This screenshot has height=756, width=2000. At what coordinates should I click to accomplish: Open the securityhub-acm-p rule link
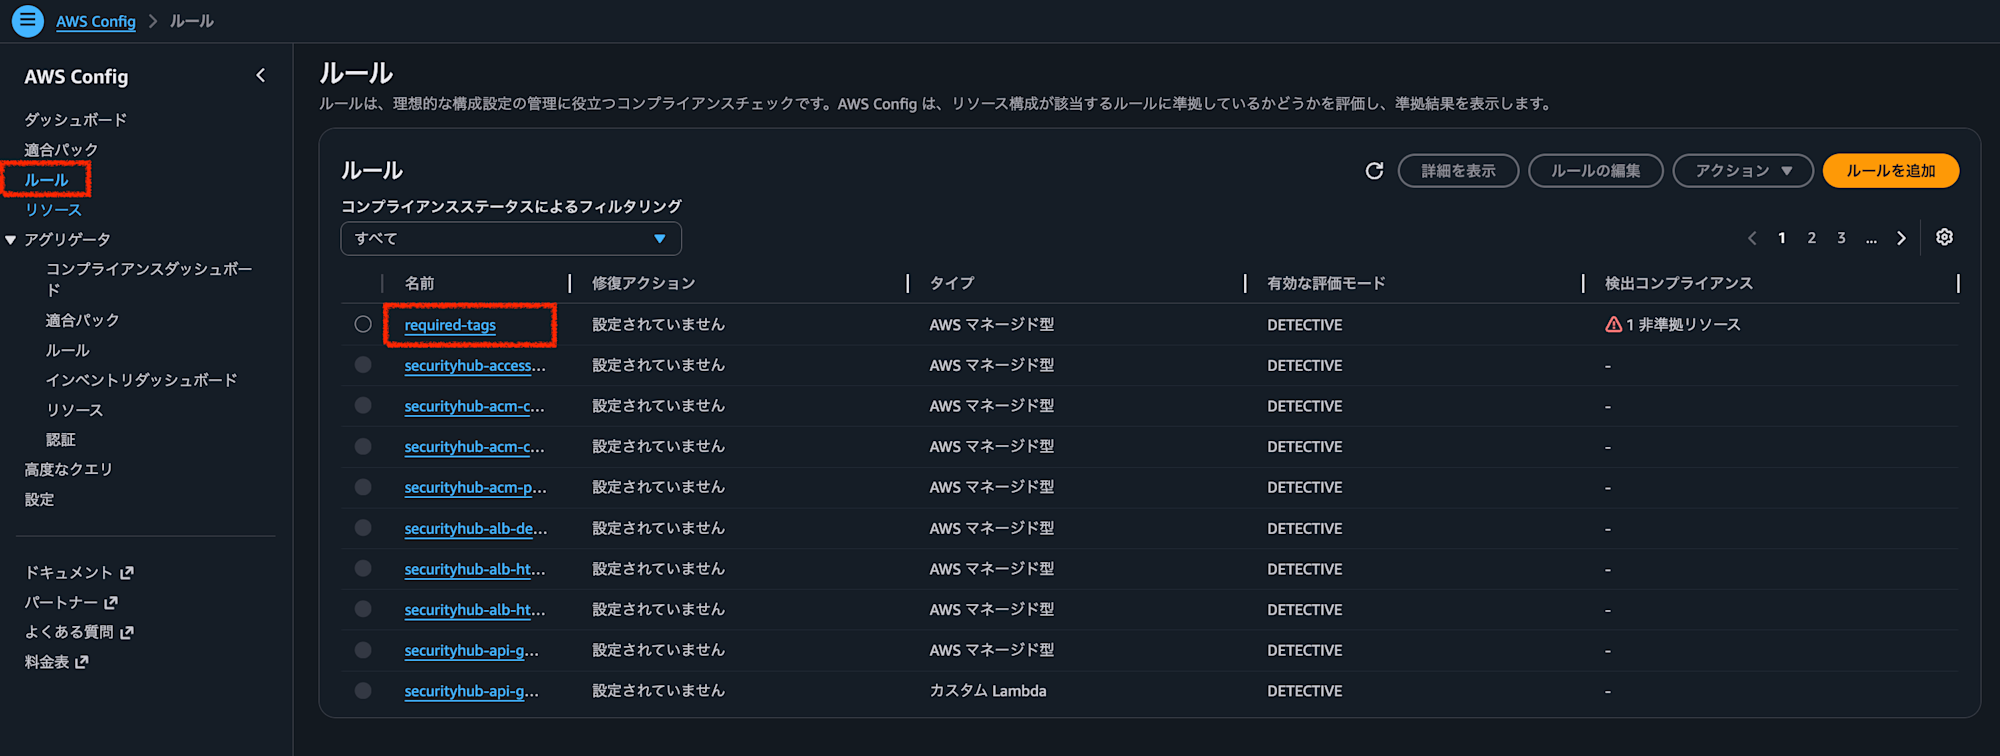(475, 488)
